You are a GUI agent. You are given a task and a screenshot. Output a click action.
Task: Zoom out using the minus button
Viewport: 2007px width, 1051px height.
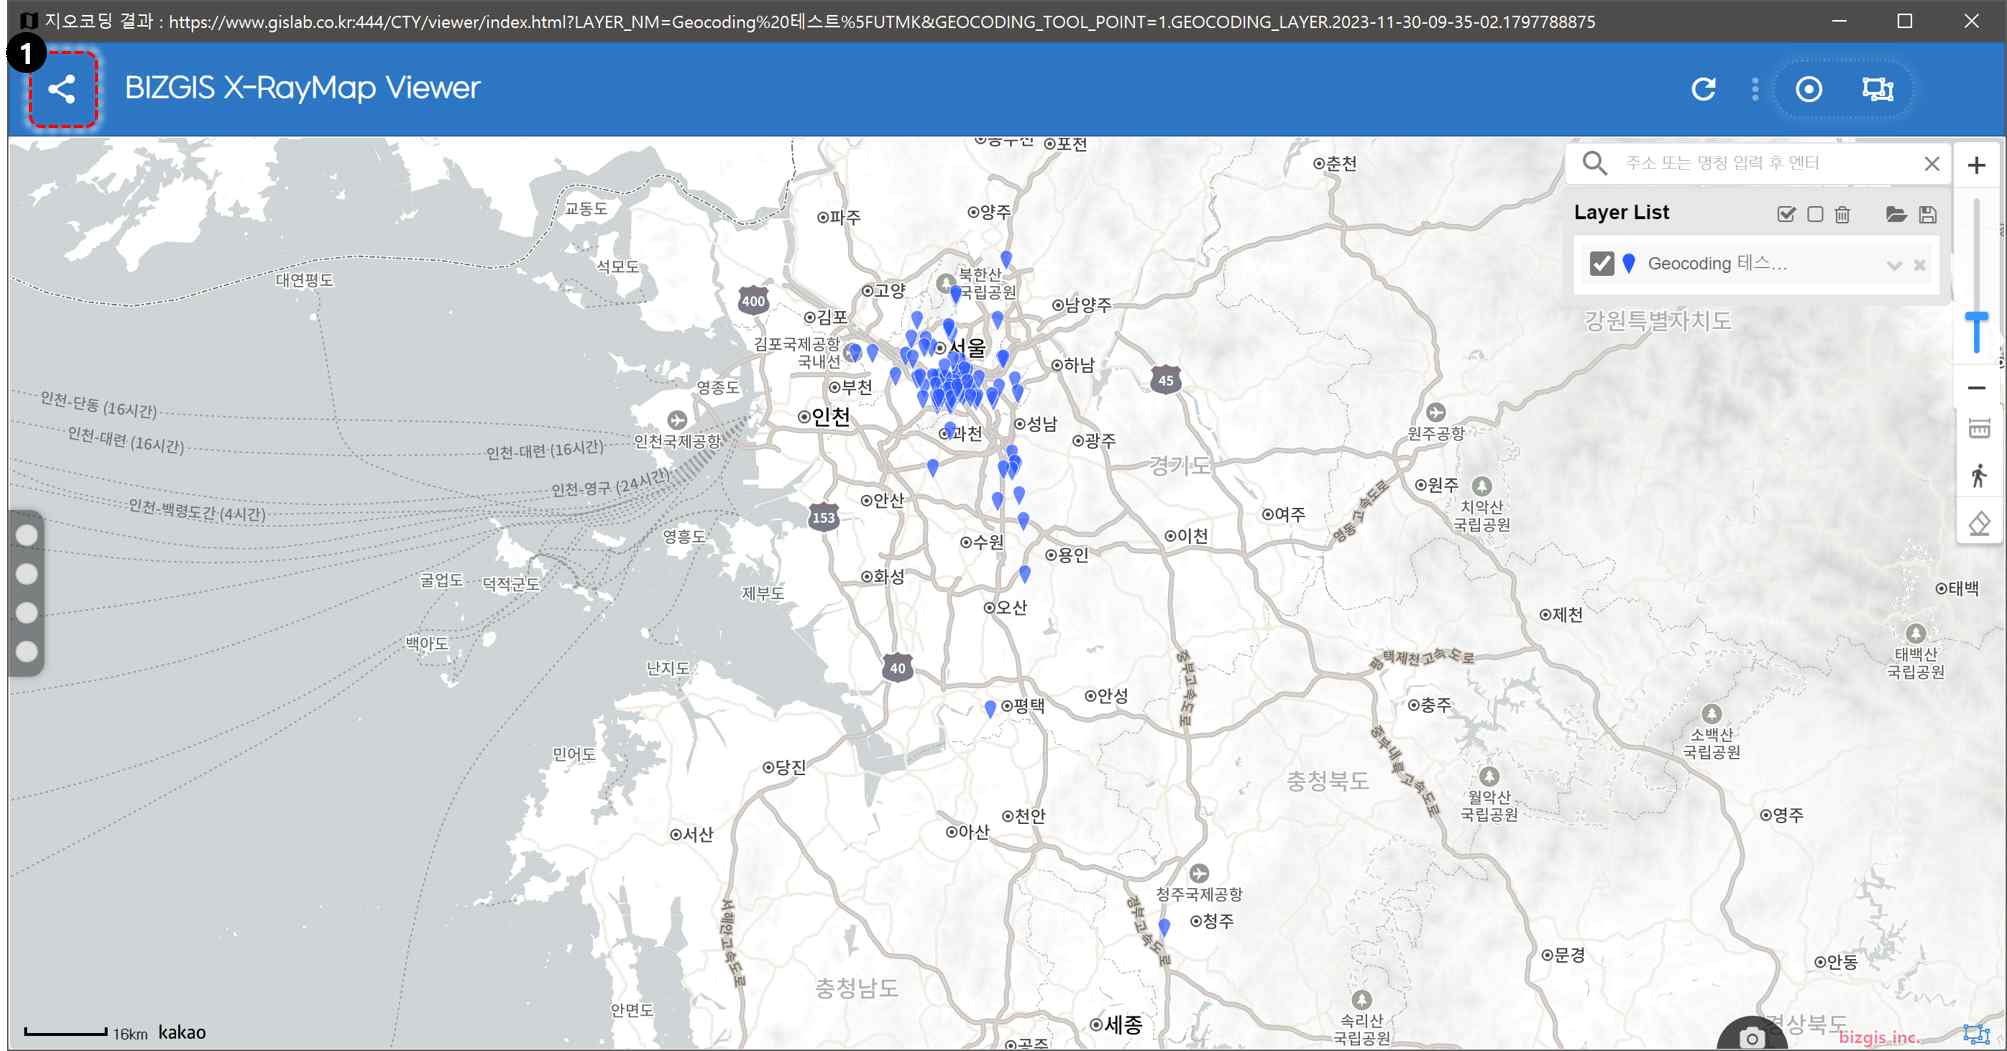coord(1977,388)
